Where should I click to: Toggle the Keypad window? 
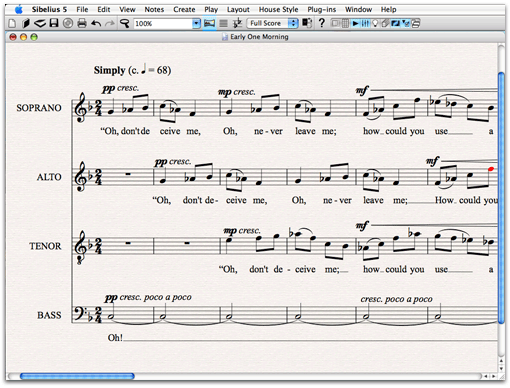click(x=345, y=24)
